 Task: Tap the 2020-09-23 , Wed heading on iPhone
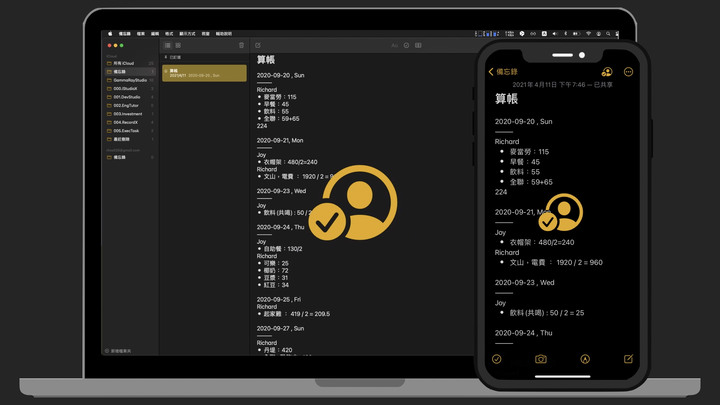pyautogui.click(x=524, y=282)
